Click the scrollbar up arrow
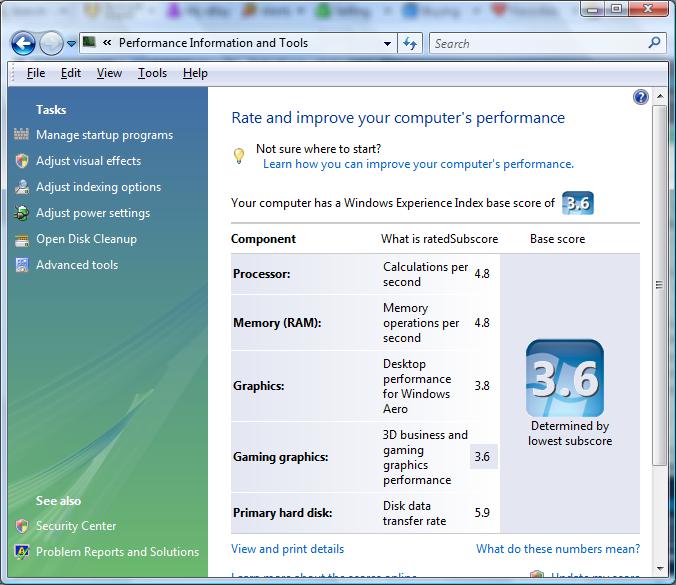Image resolution: width=676 pixels, height=585 pixels. click(660, 96)
